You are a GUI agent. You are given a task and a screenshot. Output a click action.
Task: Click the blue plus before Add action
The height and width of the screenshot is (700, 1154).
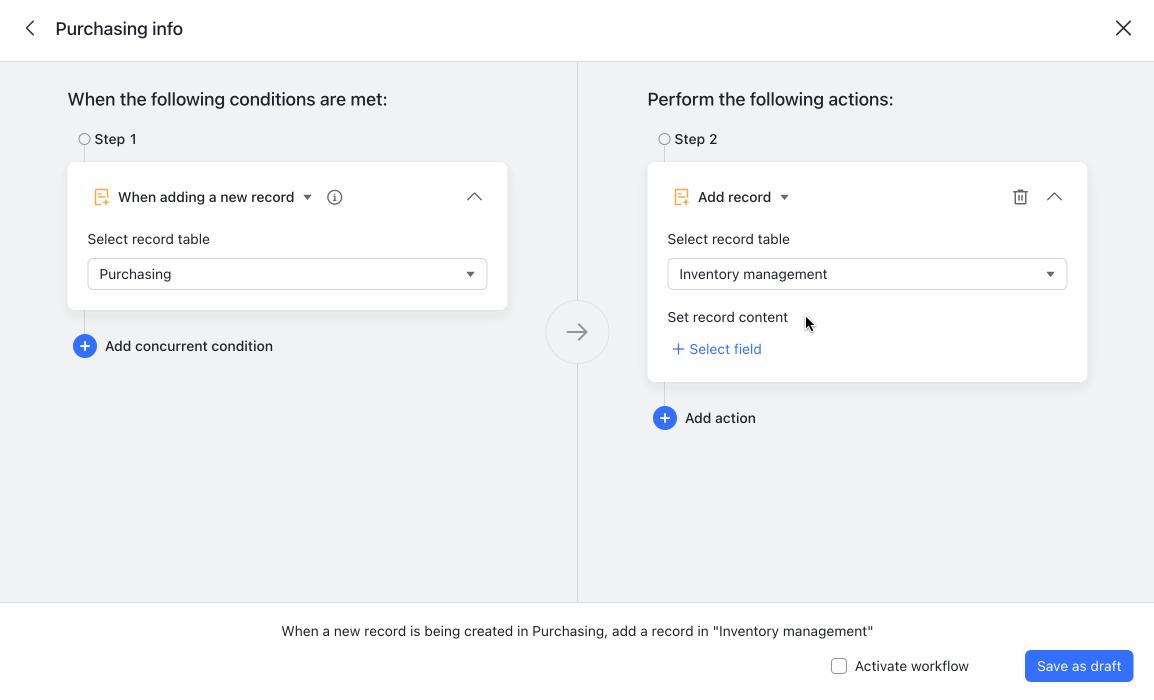pos(665,418)
